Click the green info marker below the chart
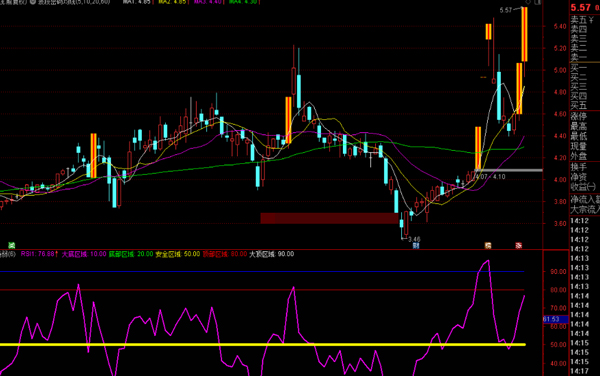 11,245
